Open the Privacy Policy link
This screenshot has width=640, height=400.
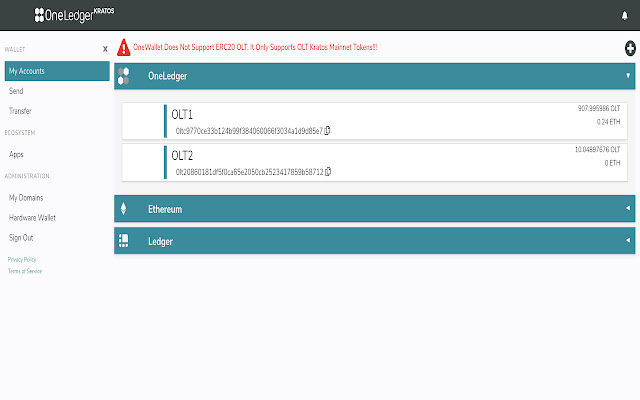(x=22, y=260)
